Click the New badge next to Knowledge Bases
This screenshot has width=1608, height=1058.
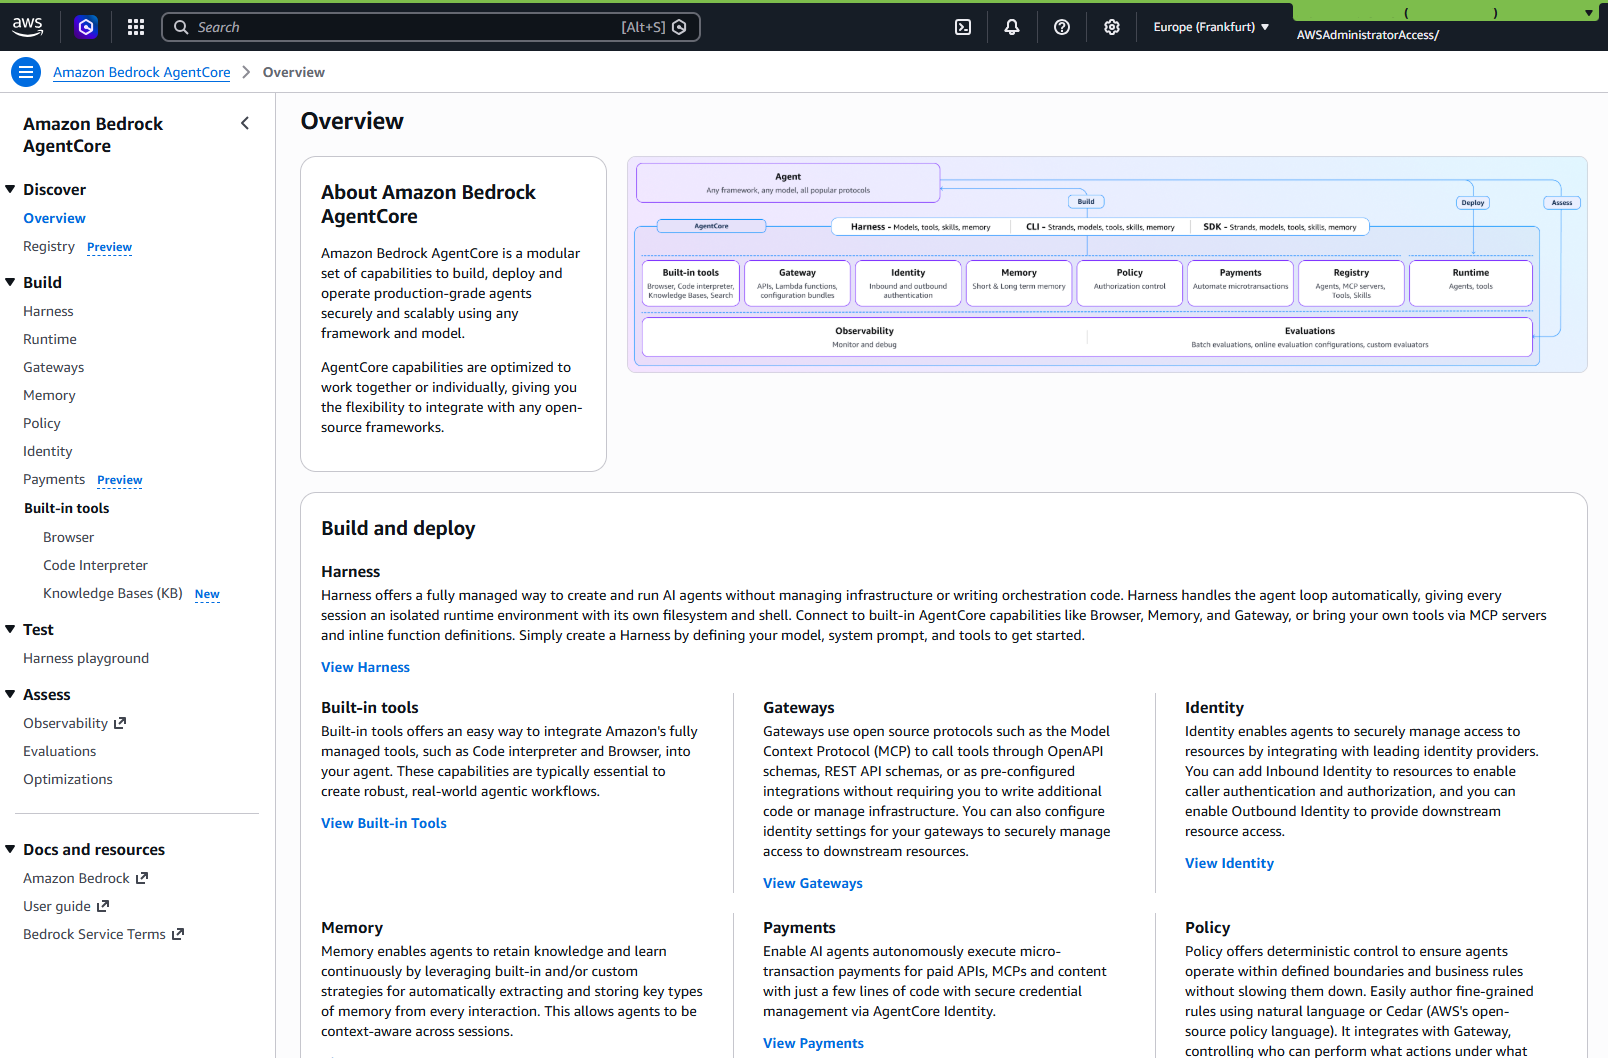point(207,594)
